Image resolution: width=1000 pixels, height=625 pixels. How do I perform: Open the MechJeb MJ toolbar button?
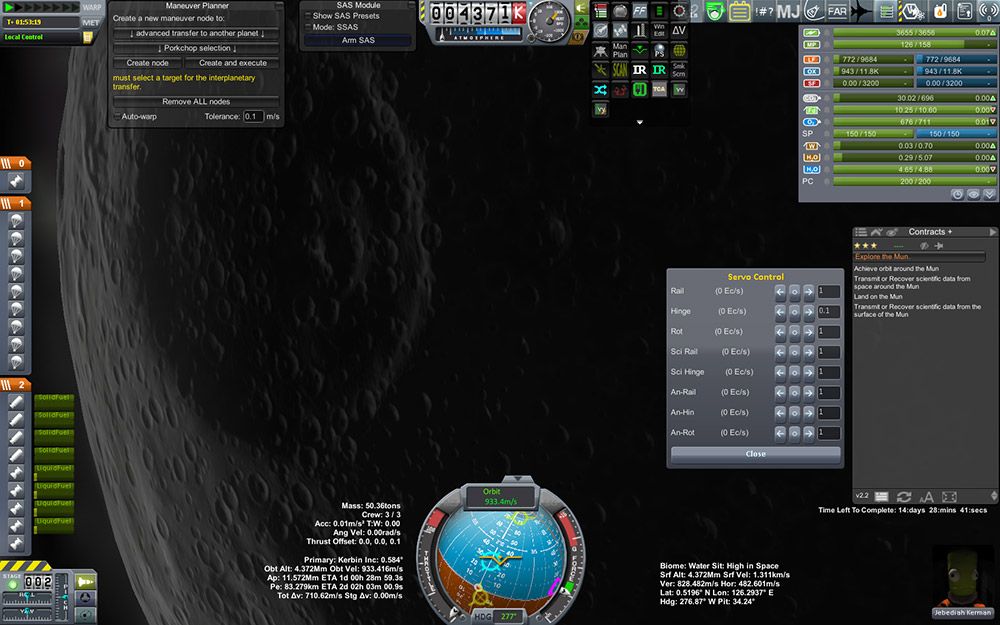788,11
